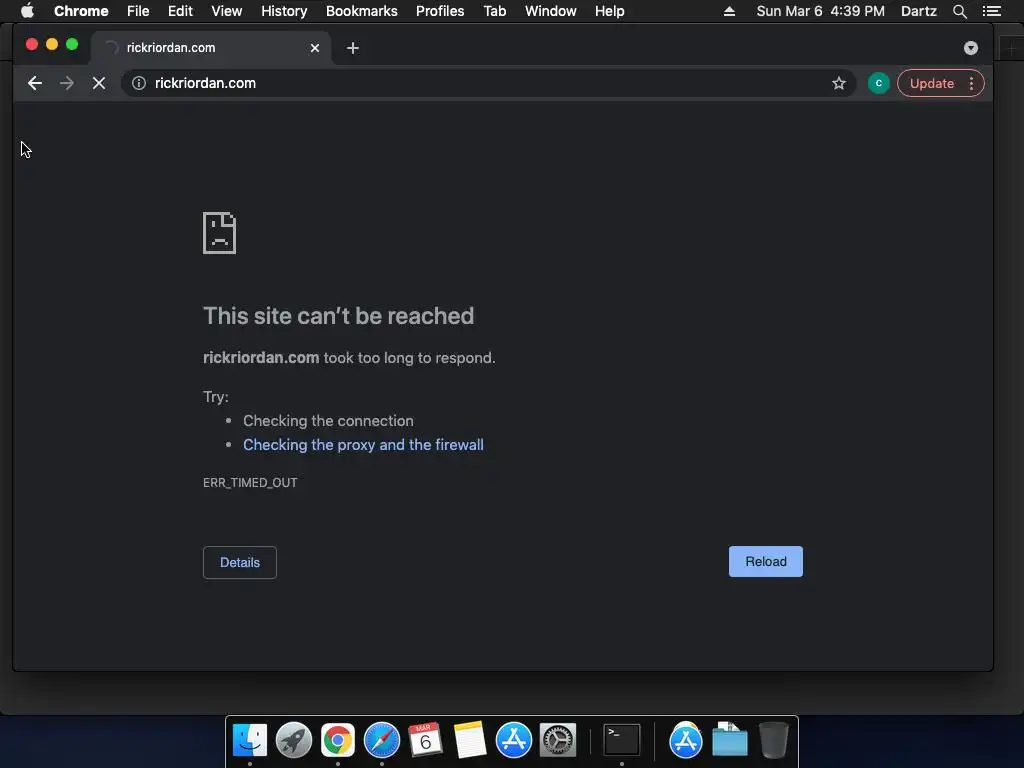Click the bold rickriordan.com text in error message

pos(261,357)
